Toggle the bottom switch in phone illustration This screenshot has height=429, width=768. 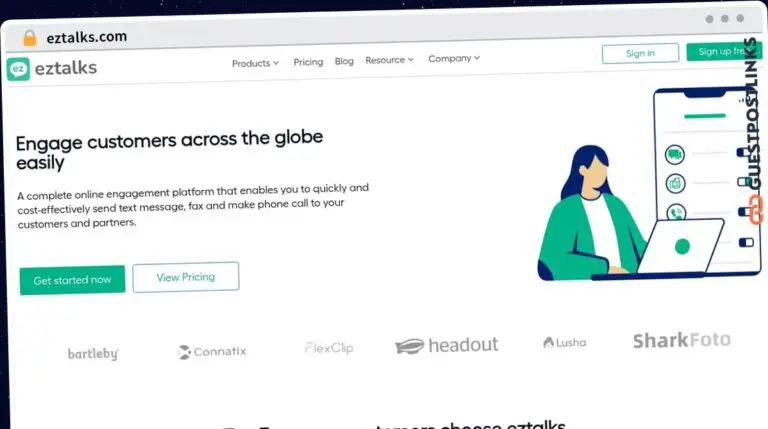[746, 242]
